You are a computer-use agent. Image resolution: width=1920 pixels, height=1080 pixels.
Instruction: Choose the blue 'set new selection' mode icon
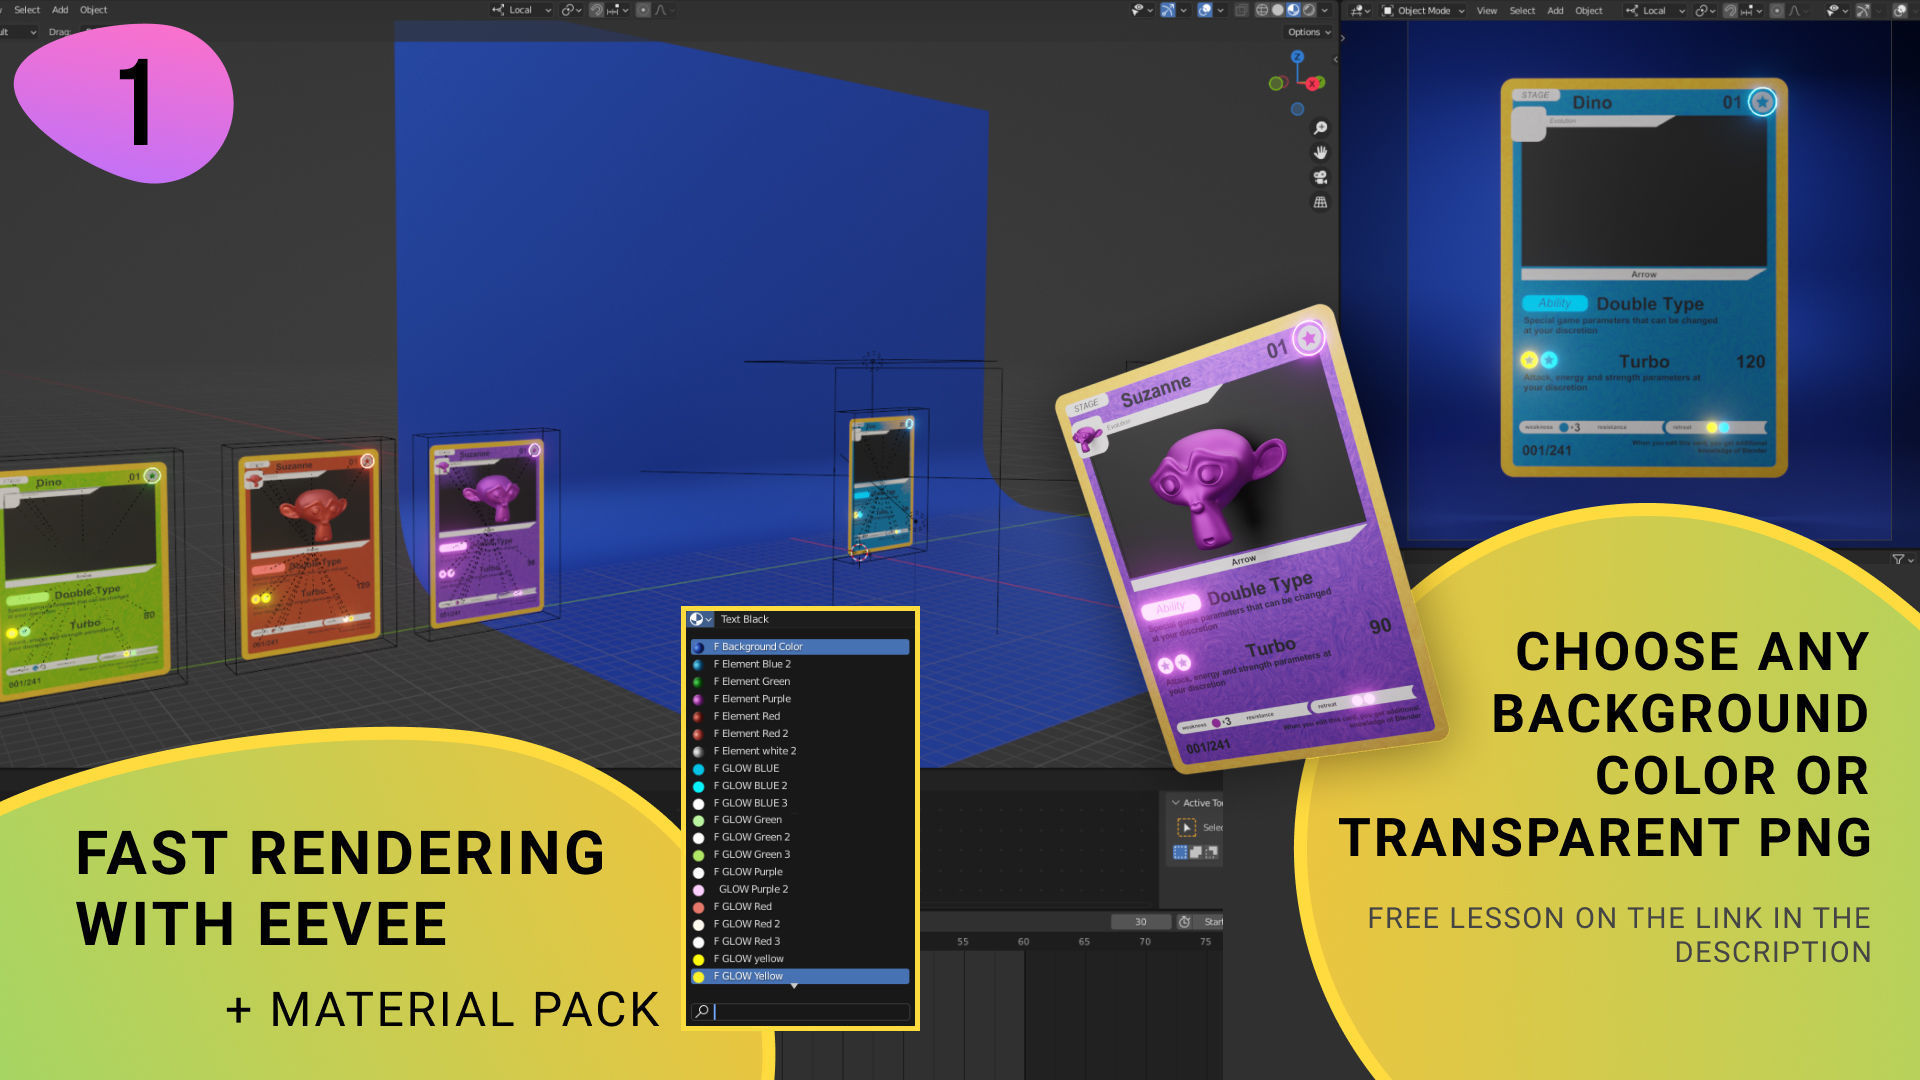pyautogui.click(x=1180, y=852)
